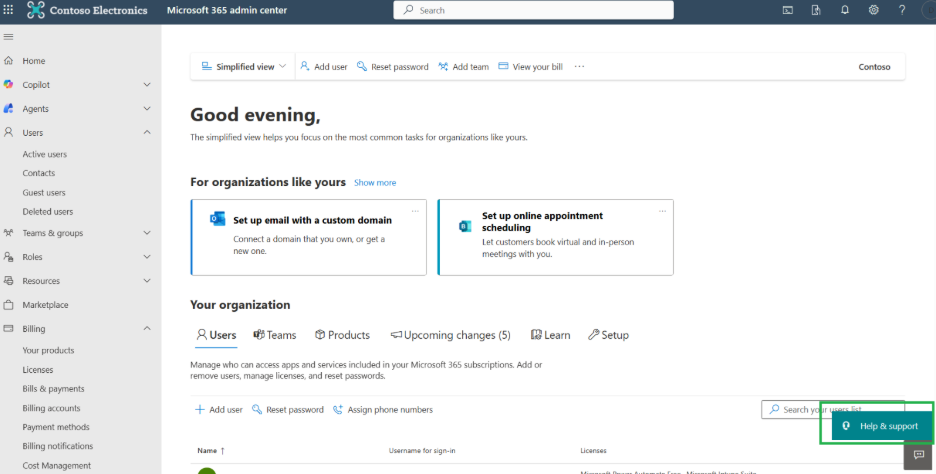Image resolution: width=936 pixels, height=474 pixels.
Task: Open the header document icon beside Cloud Shell
Action: click(816, 10)
